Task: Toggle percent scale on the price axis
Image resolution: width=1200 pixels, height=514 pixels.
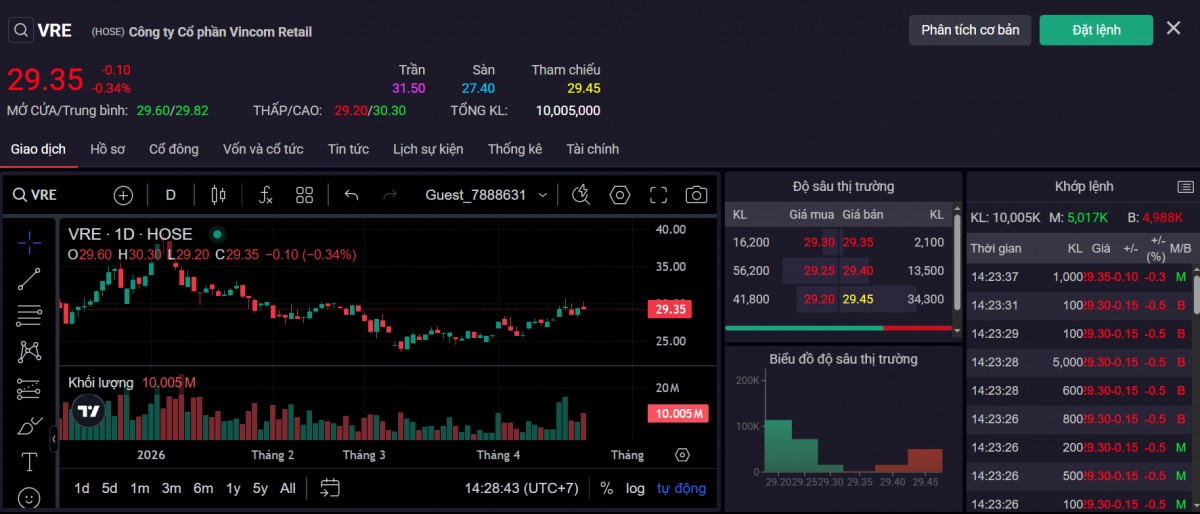Action: tap(607, 488)
